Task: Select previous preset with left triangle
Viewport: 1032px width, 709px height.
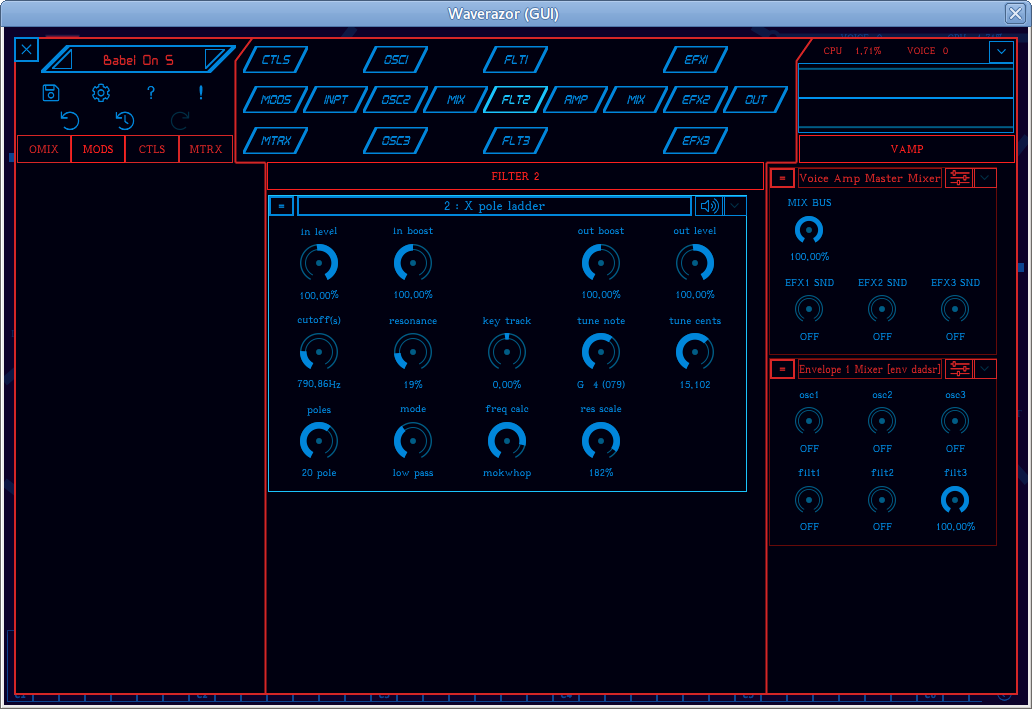Action: [x=62, y=61]
